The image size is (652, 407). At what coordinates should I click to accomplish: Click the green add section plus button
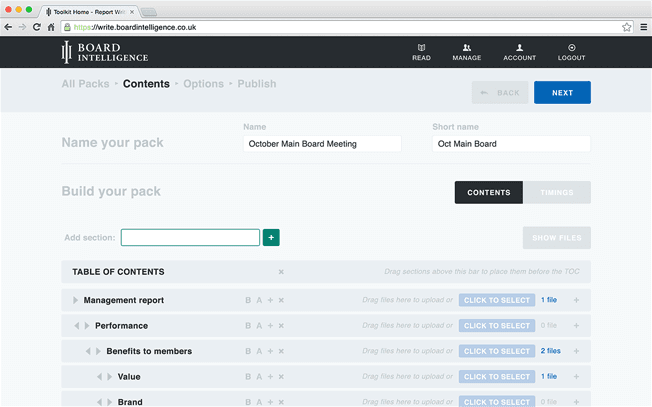pos(271,237)
